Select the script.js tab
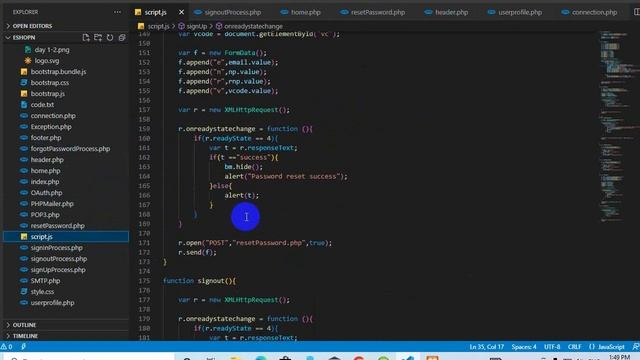 click(x=156, y=12)
